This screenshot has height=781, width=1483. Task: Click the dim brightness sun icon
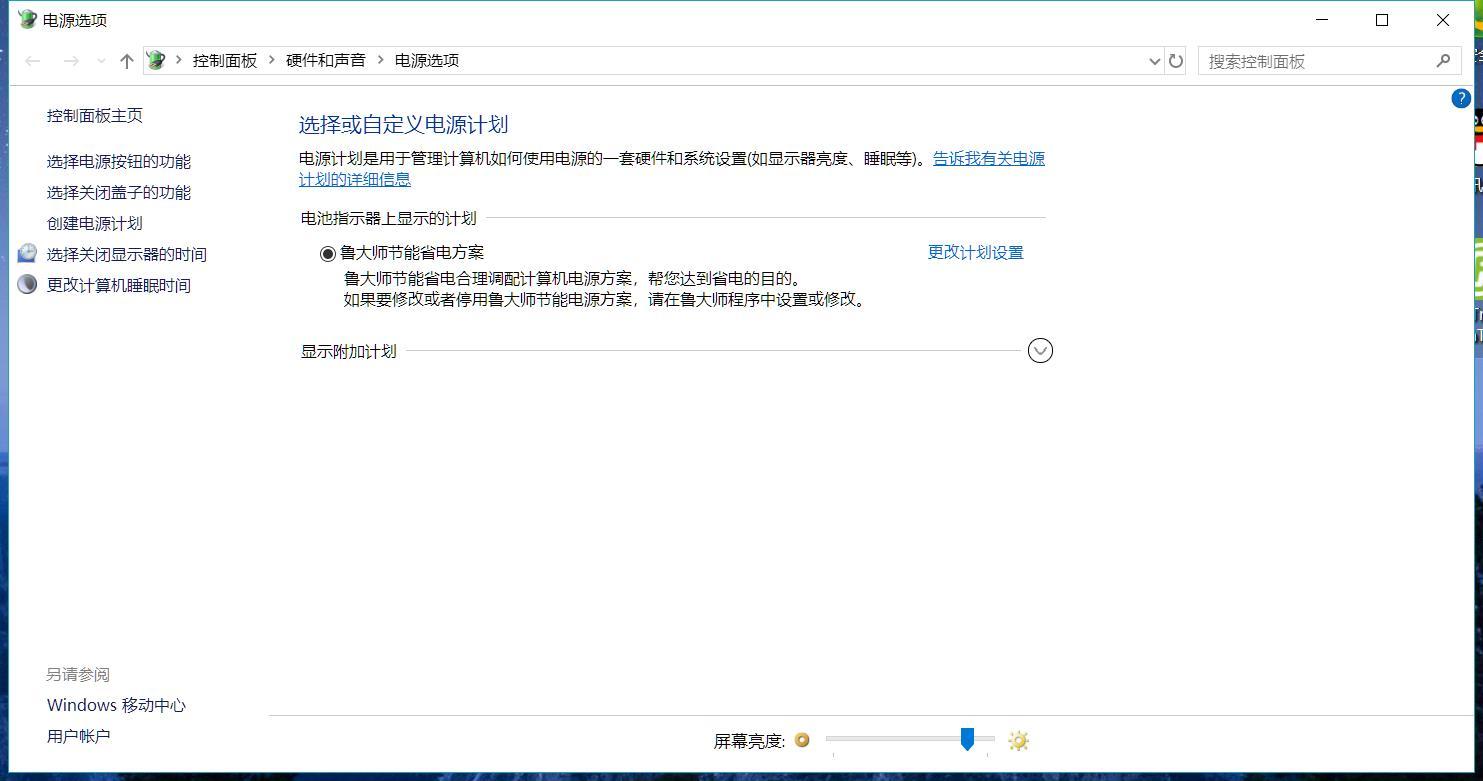click(802, 740)
